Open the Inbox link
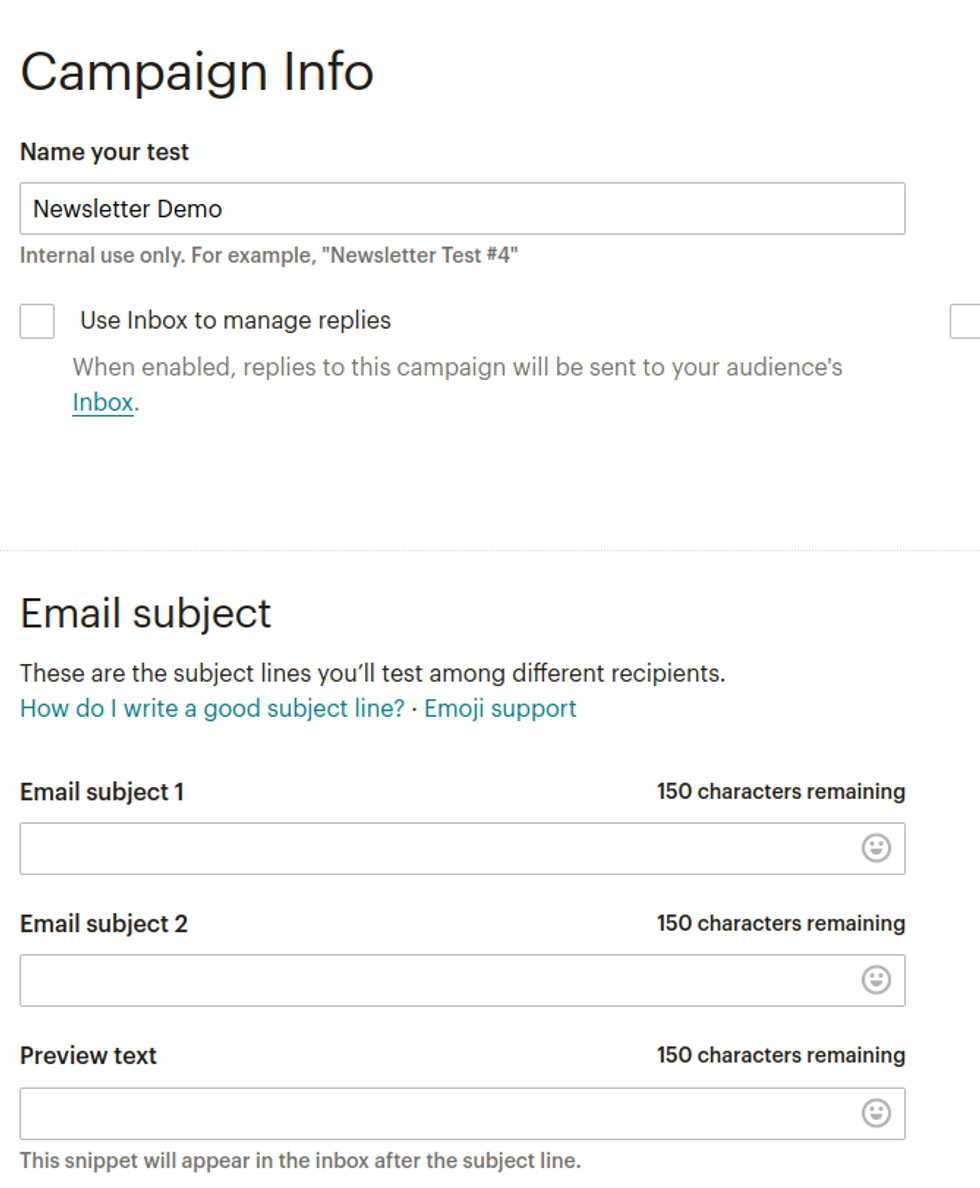The height and width of the screenshot is (1188, 980). [x=102, y=403]
